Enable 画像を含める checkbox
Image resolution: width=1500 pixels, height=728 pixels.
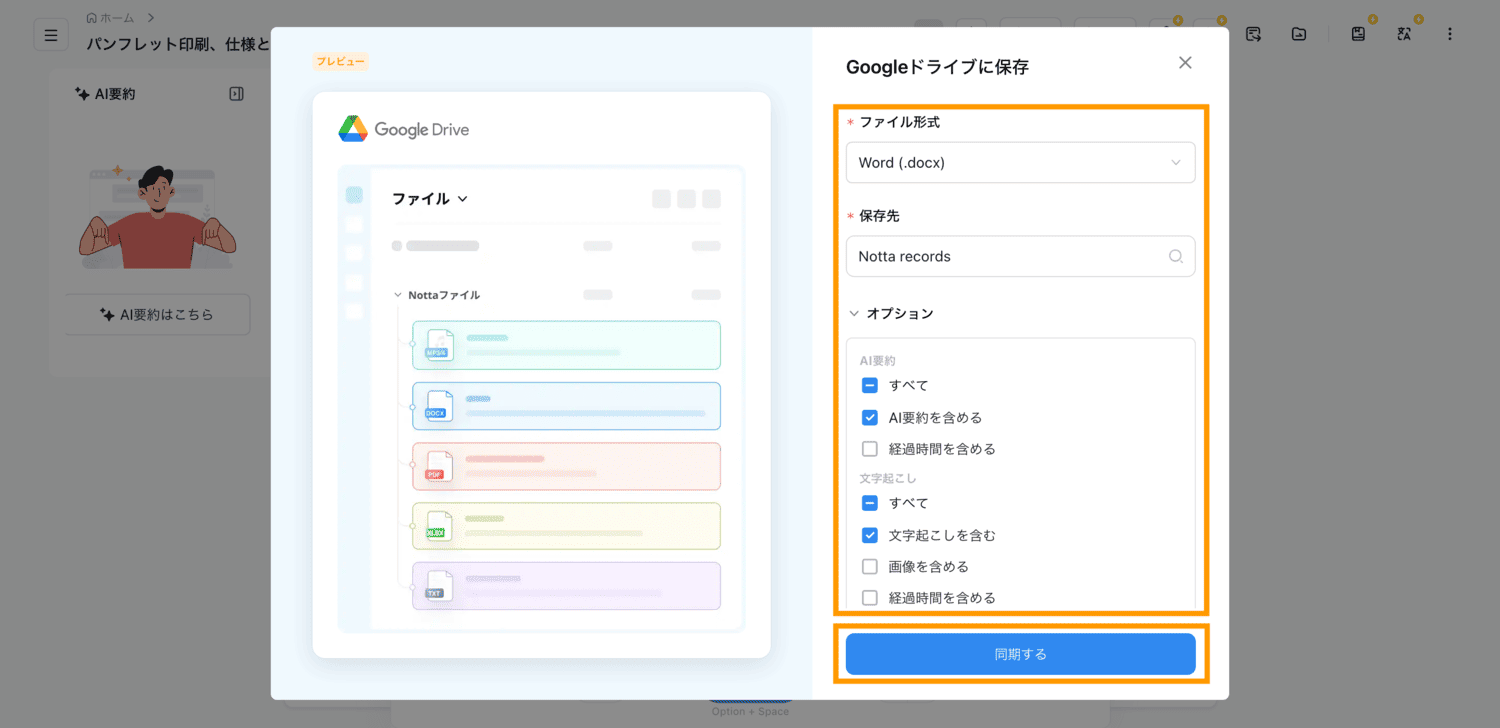point(870,566)
